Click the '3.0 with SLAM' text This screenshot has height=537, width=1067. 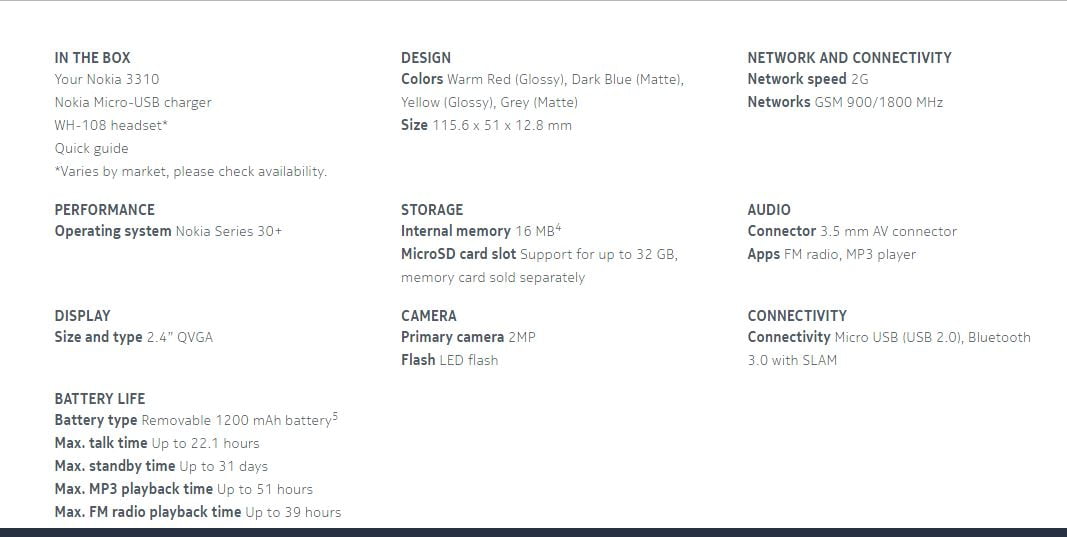click(x=792, y=360)
